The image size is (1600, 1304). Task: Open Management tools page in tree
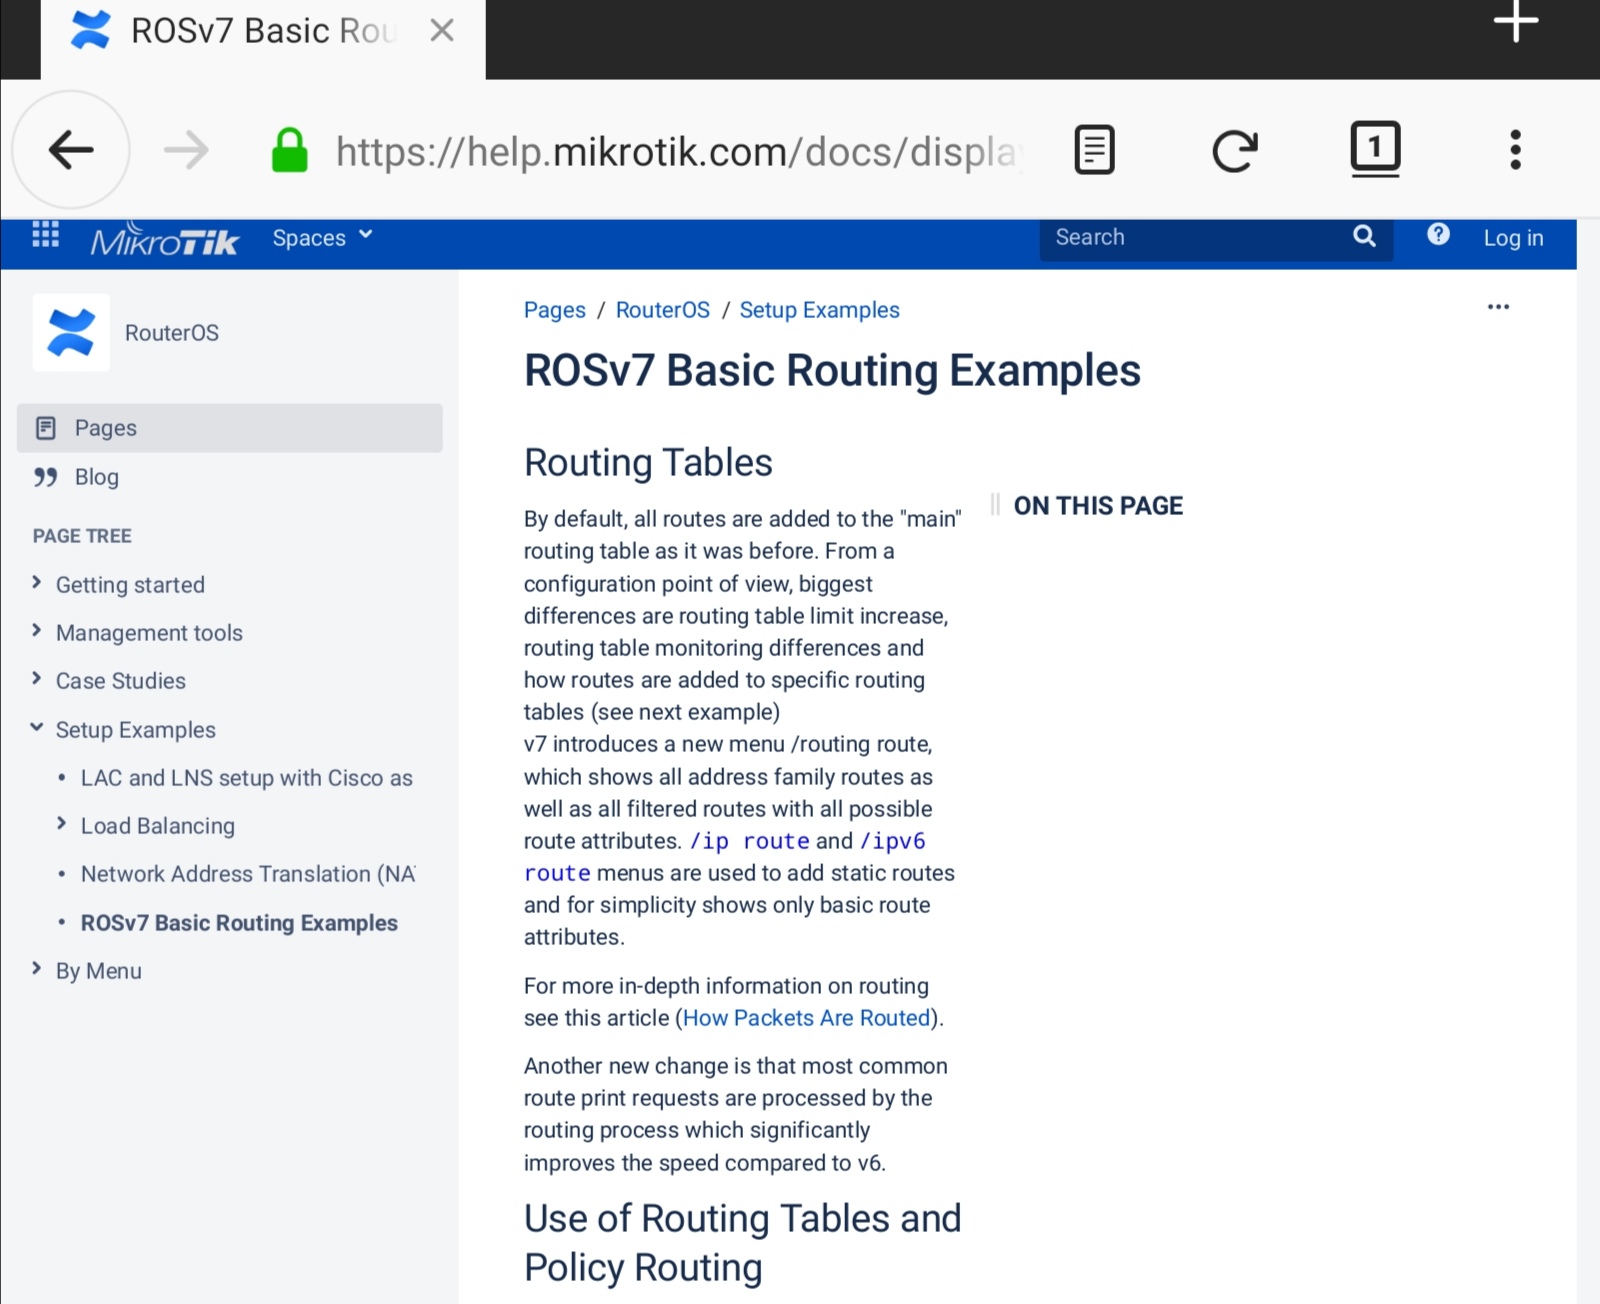coord(149,633)
